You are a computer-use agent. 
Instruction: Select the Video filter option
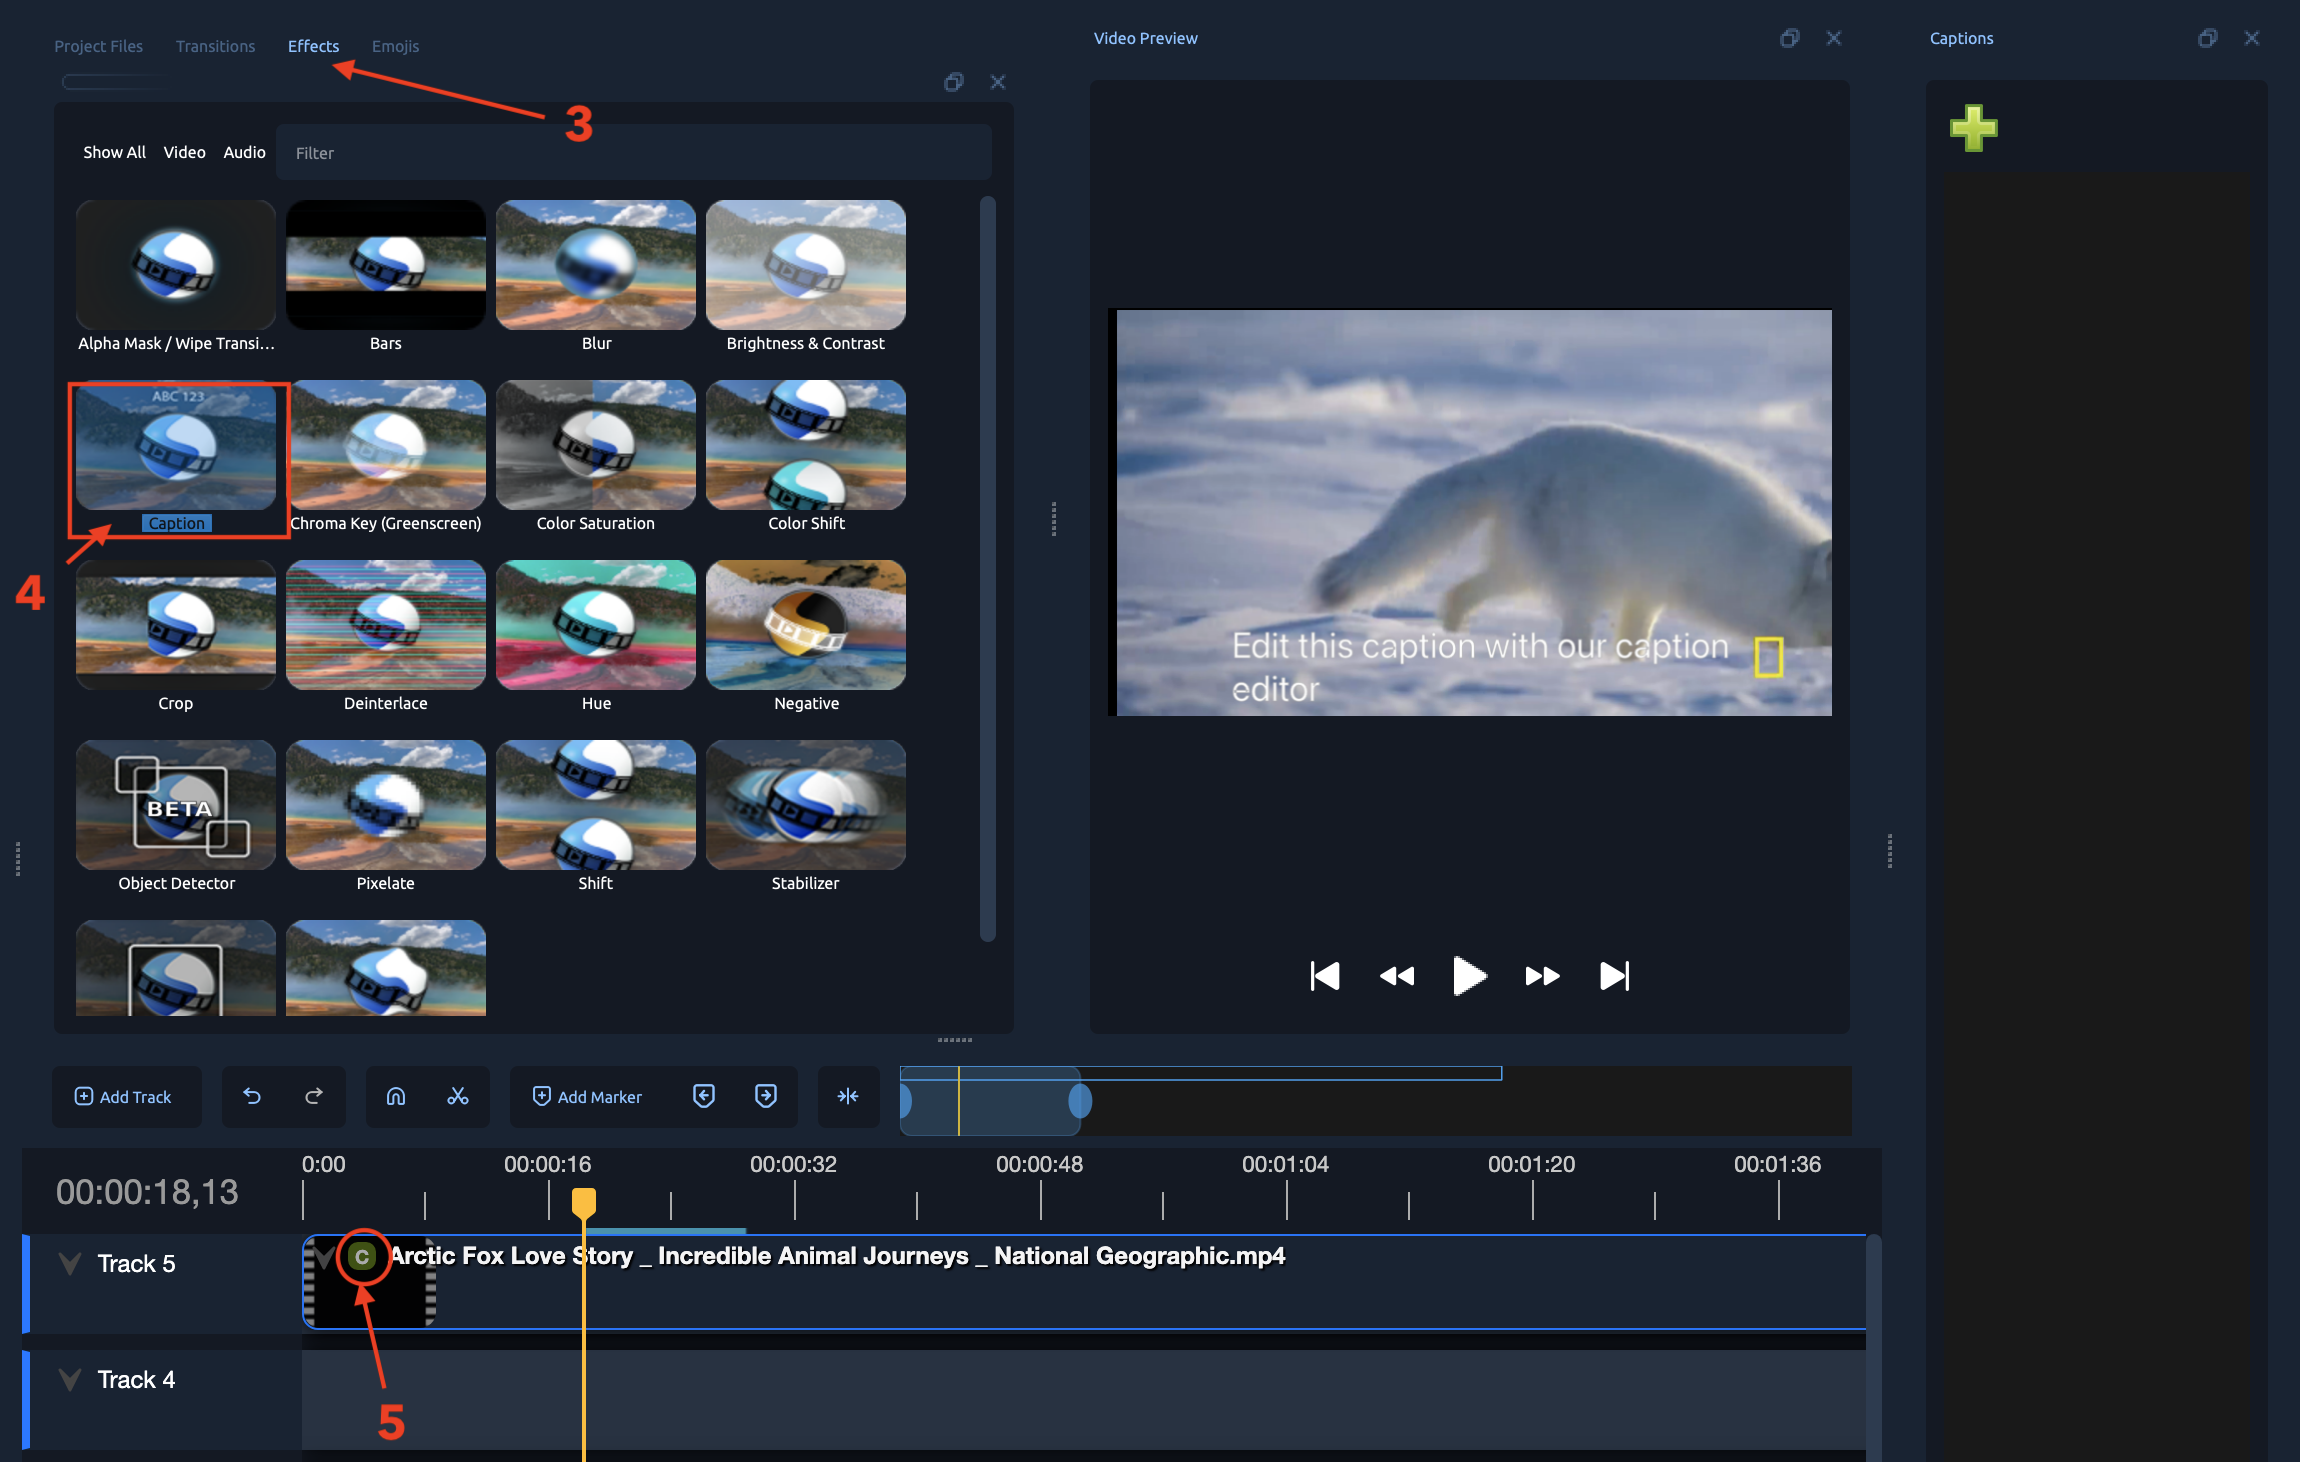click(x=184, y=152)
